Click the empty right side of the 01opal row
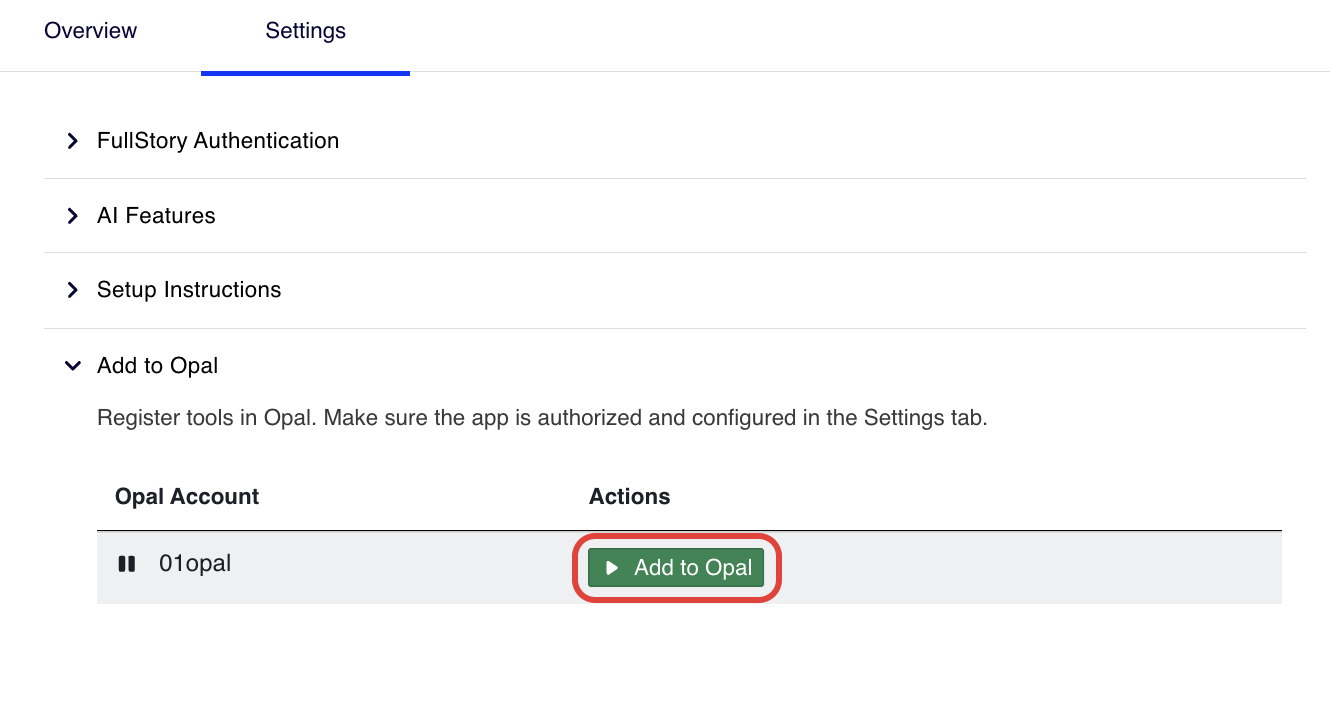1330x702 pixels. 1030,568
